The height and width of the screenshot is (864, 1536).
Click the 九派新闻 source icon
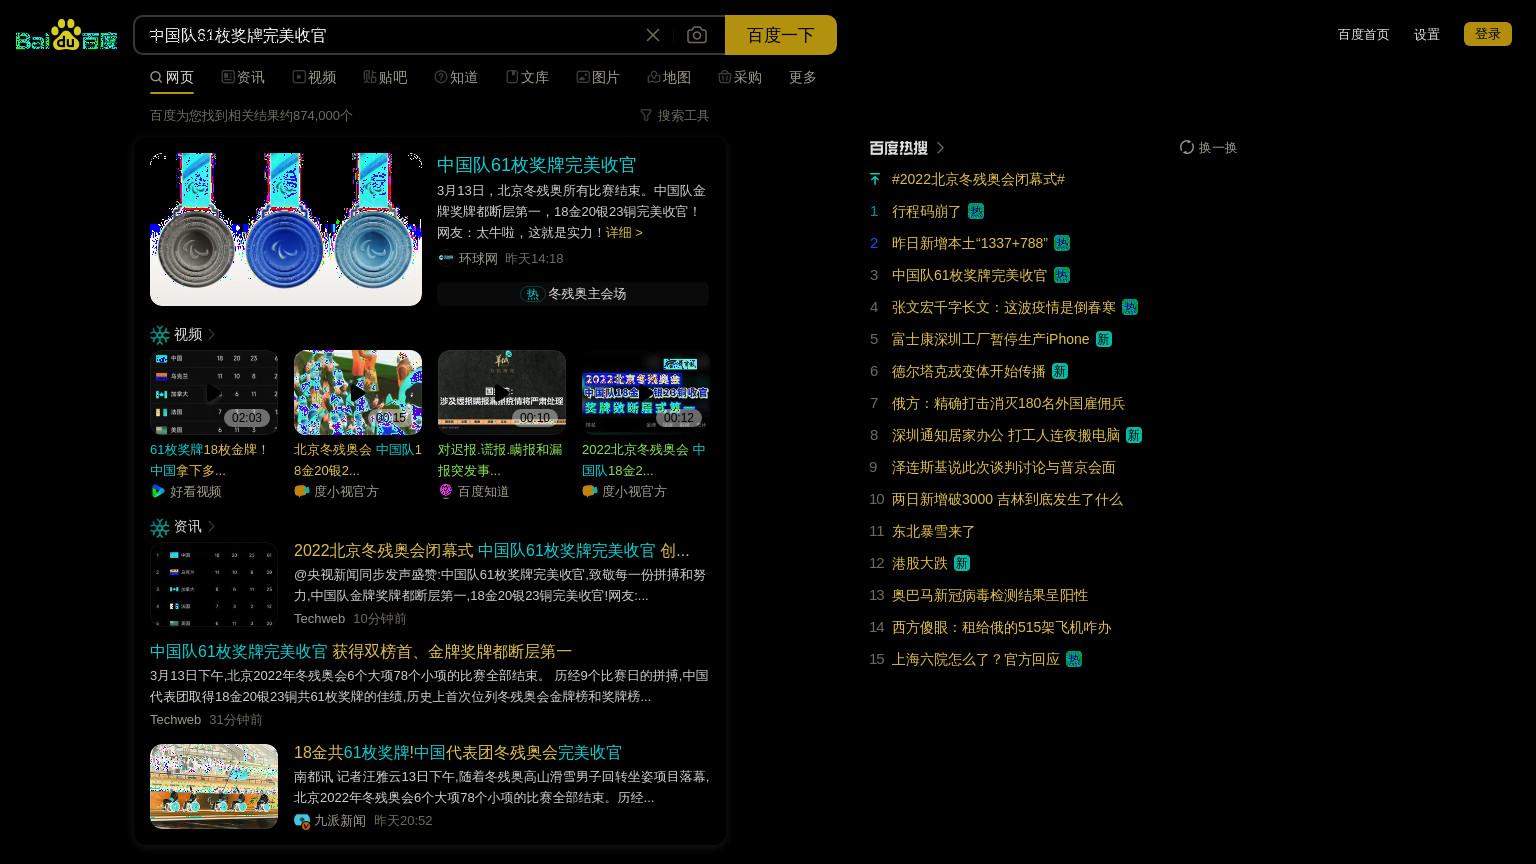coord(302,820)
